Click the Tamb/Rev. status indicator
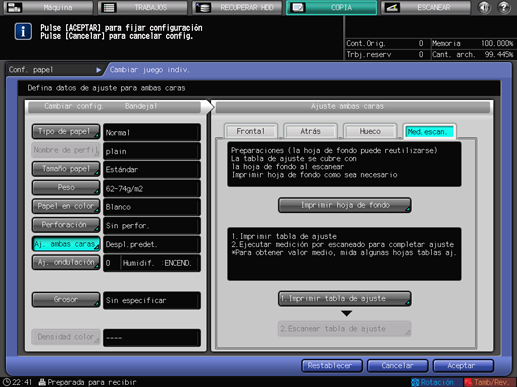517x387 pixels. (x=490, y=382)
